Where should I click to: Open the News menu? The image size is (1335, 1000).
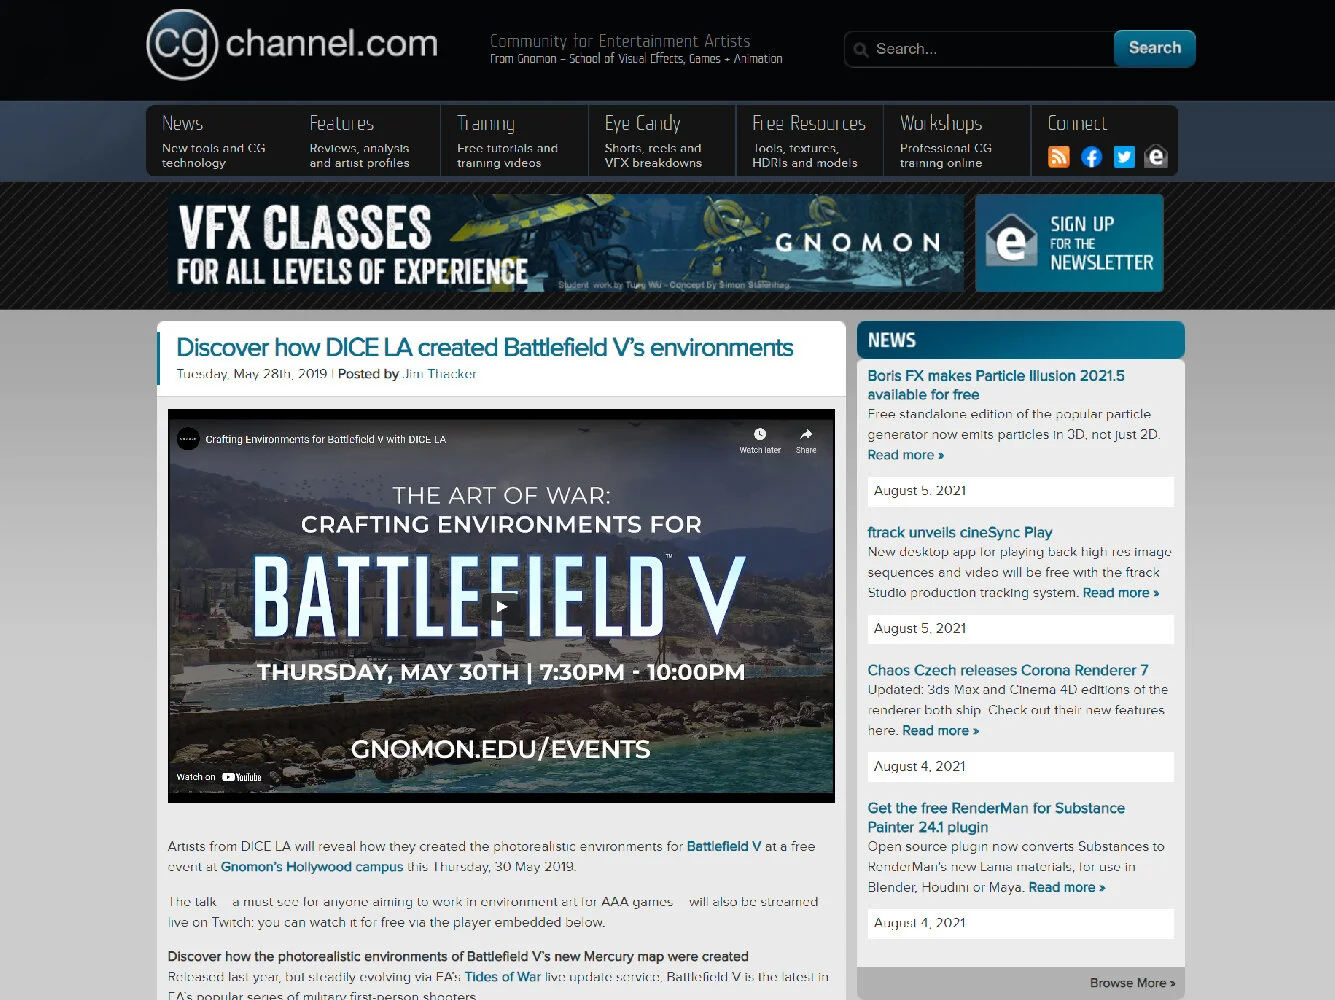point(220,141)
